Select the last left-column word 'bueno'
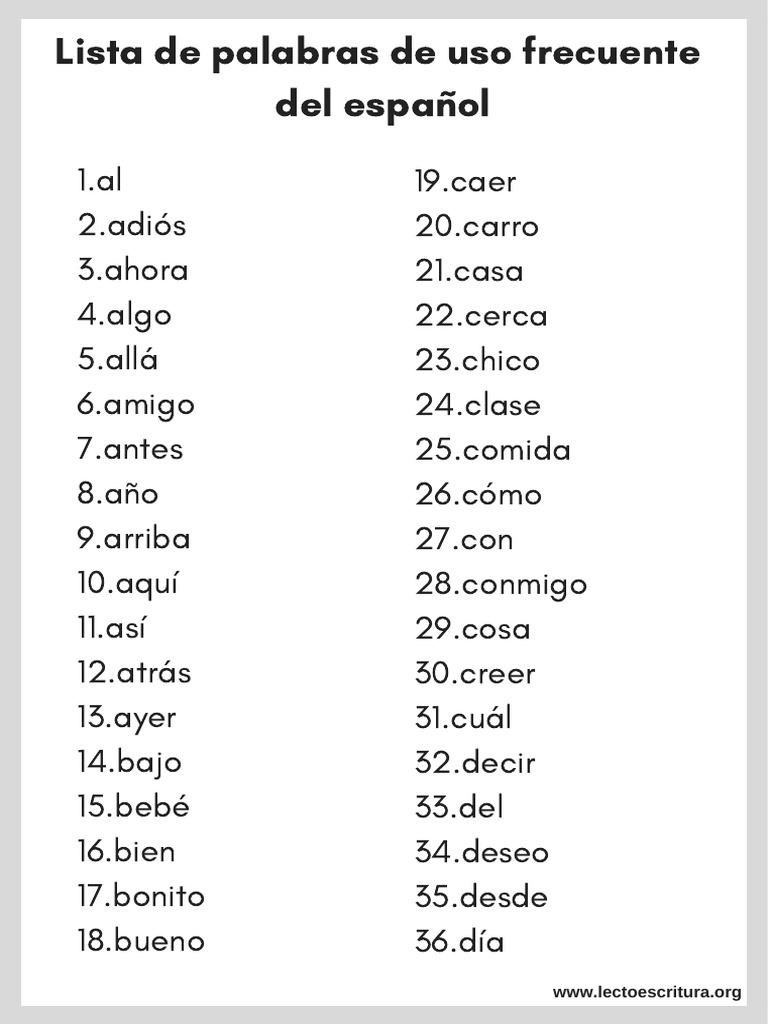The image size is (768, 1024). click(159, 941)
